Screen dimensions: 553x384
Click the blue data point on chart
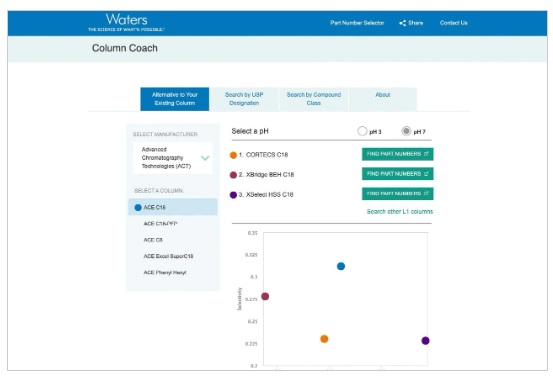341,266
